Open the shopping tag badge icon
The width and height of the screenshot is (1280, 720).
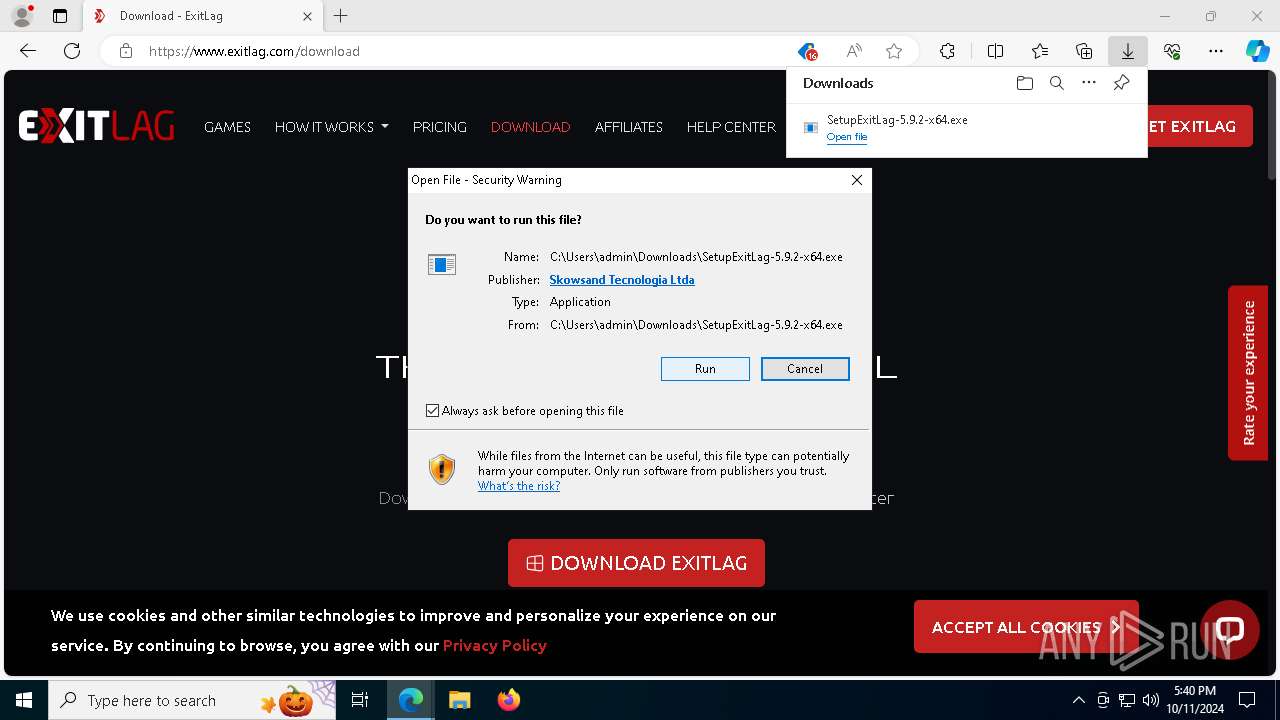point(808,51)
